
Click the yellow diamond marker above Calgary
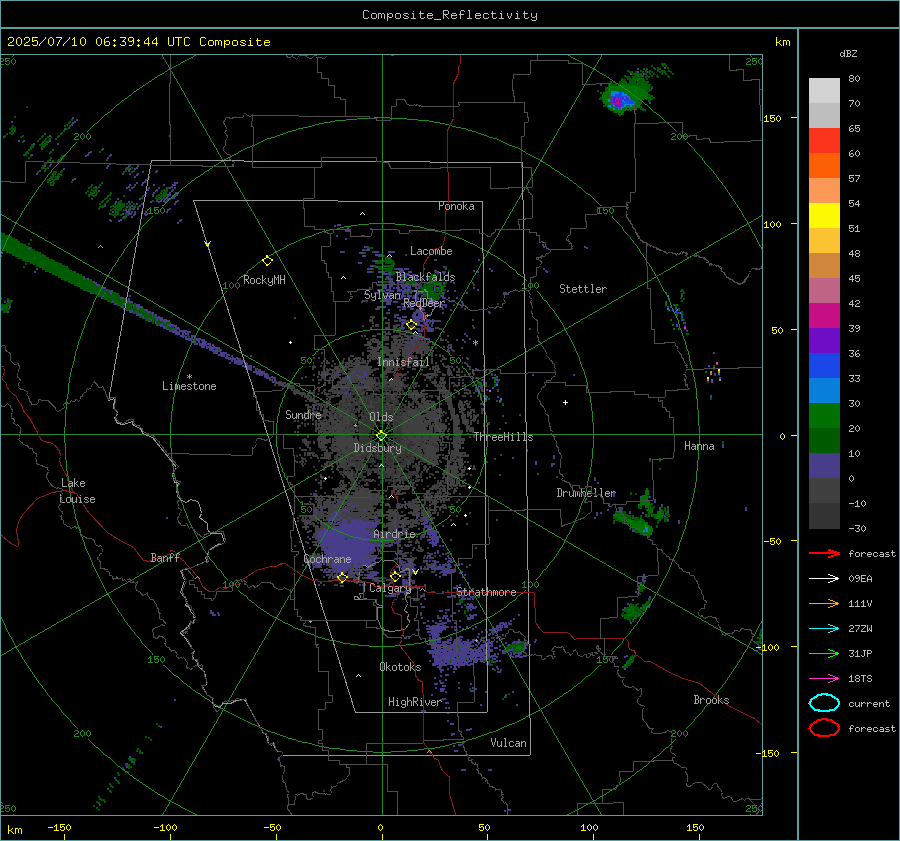tap(395, 576)
